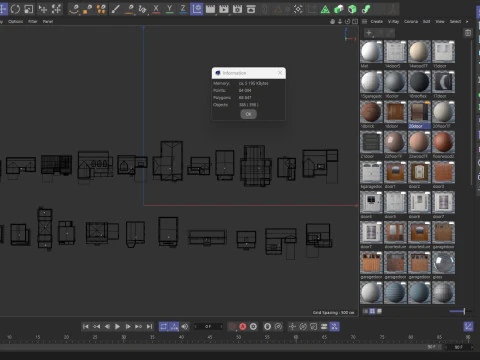This screenshot has width=480, height=360.
Task: Step to next frame
Action: click(128, 326)
